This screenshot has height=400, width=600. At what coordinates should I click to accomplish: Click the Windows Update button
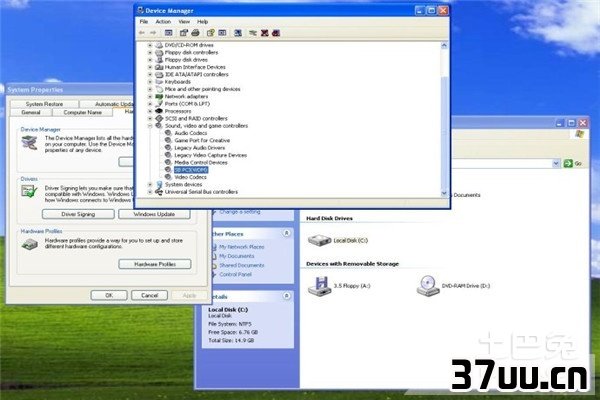154,214
